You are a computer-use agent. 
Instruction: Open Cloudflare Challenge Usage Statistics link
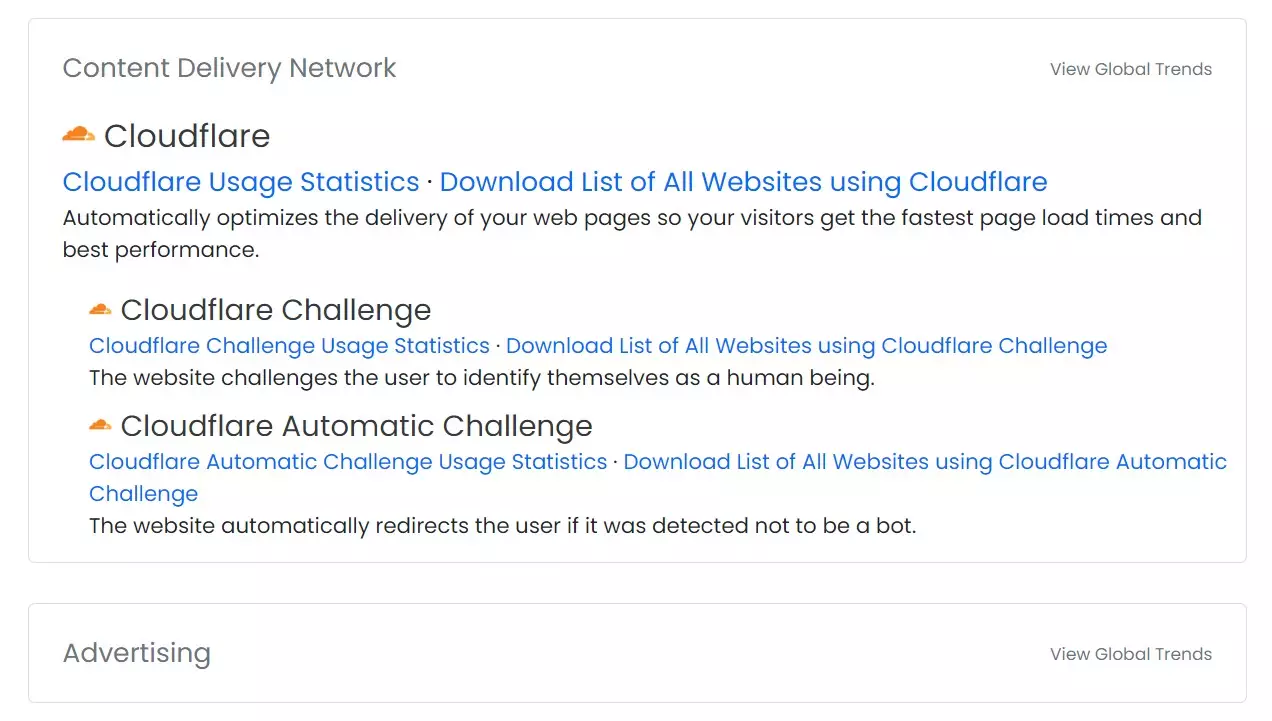tap(289, 346)
